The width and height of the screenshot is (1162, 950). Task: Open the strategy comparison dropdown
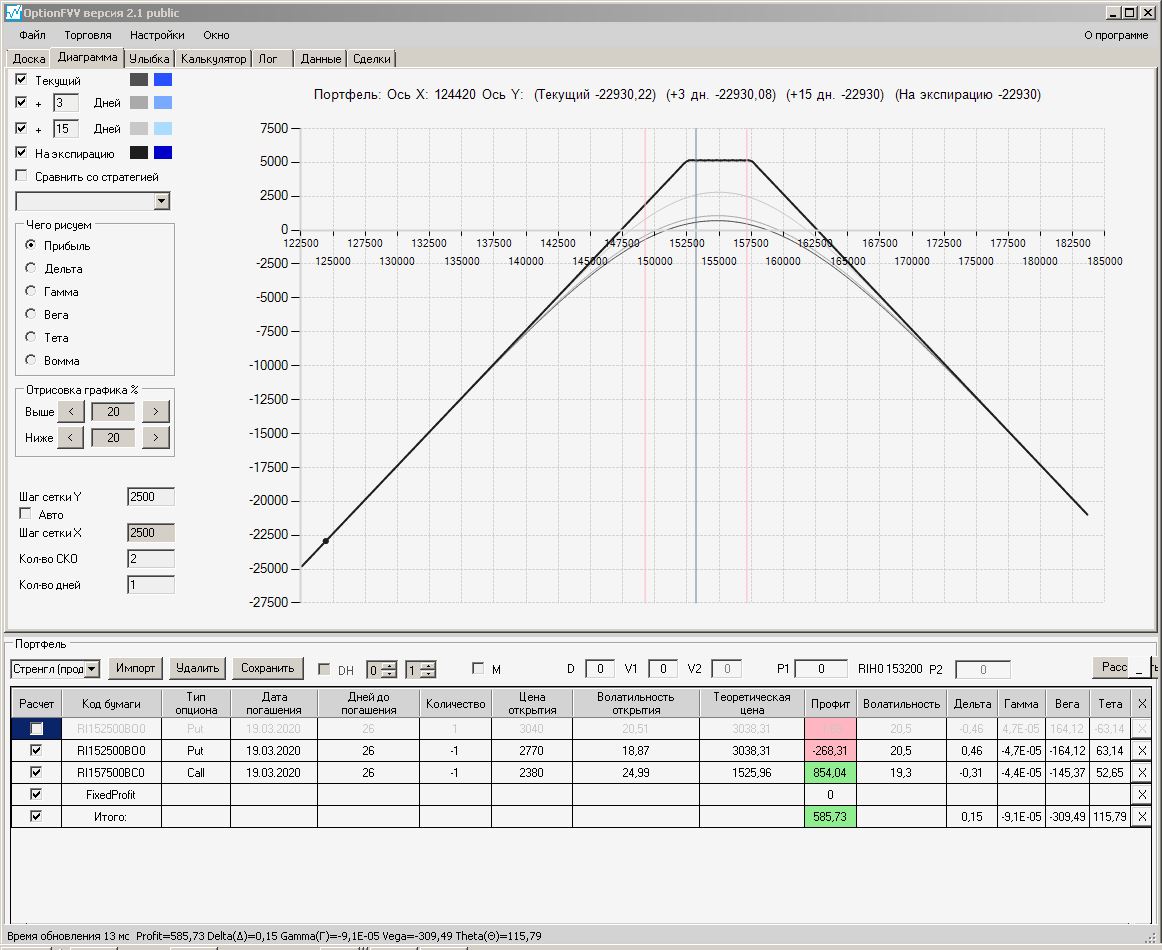tap(162, 202)
